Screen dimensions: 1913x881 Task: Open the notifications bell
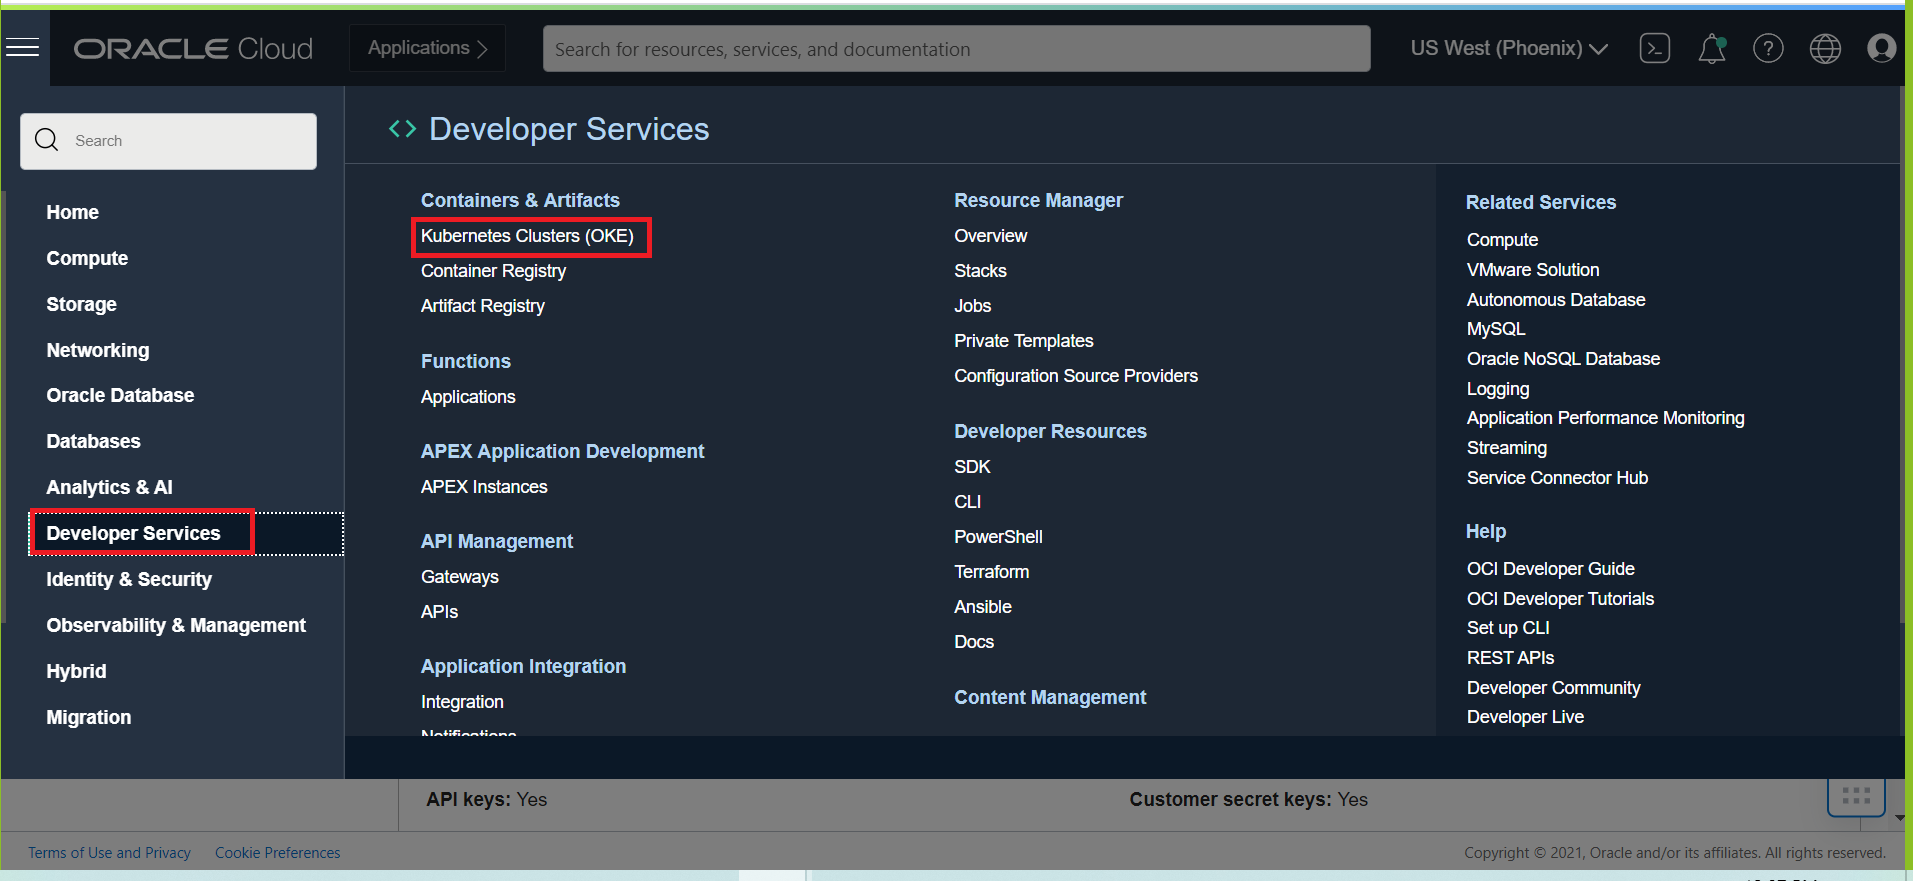[1712, 48]
